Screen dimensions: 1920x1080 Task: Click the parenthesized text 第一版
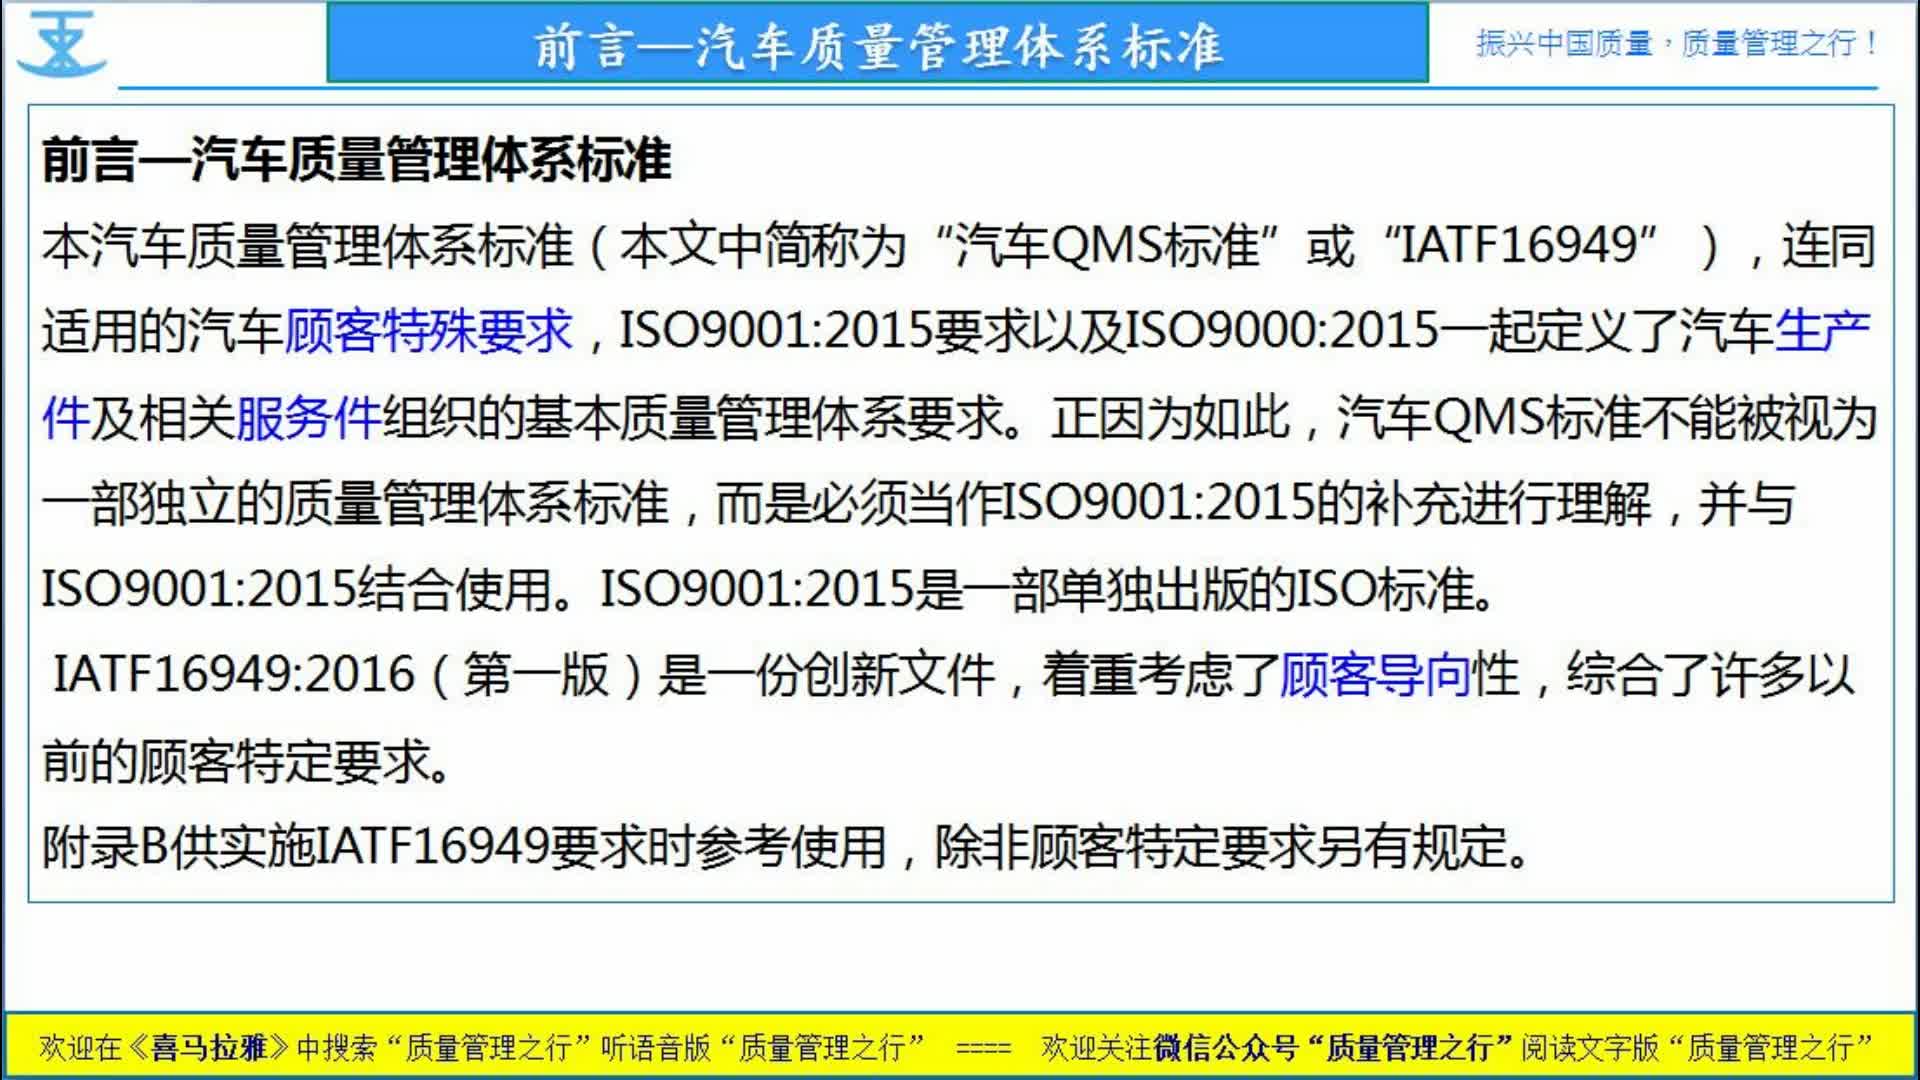pos(536,675)
